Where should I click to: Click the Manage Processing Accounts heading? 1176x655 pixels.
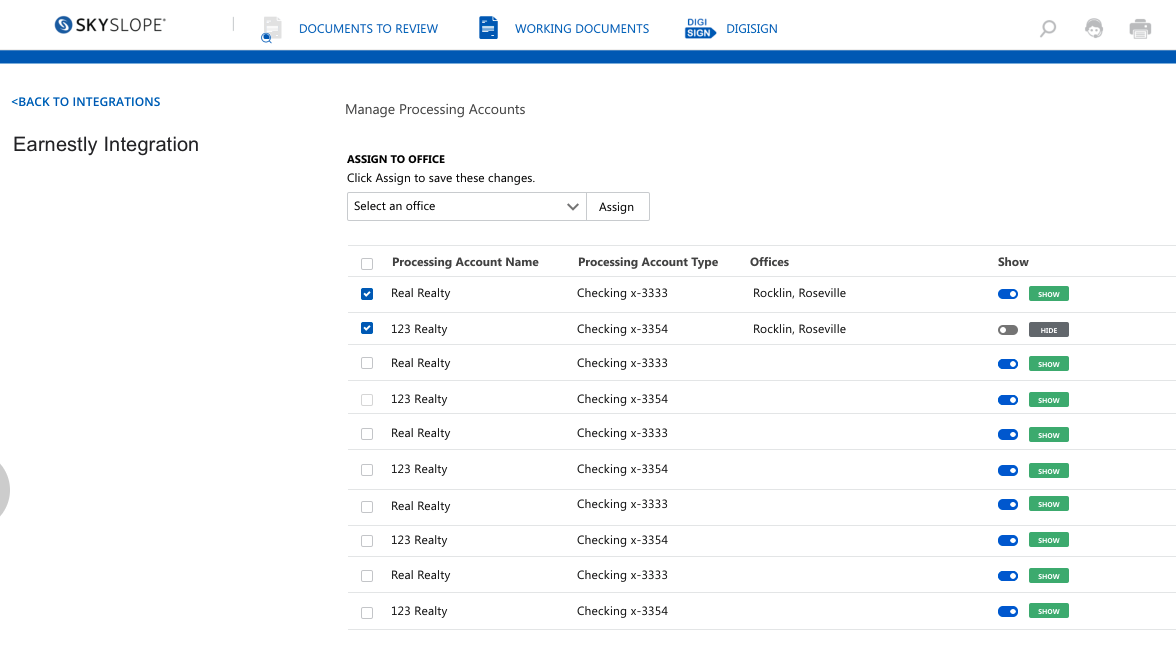click(x=435, y=110)
